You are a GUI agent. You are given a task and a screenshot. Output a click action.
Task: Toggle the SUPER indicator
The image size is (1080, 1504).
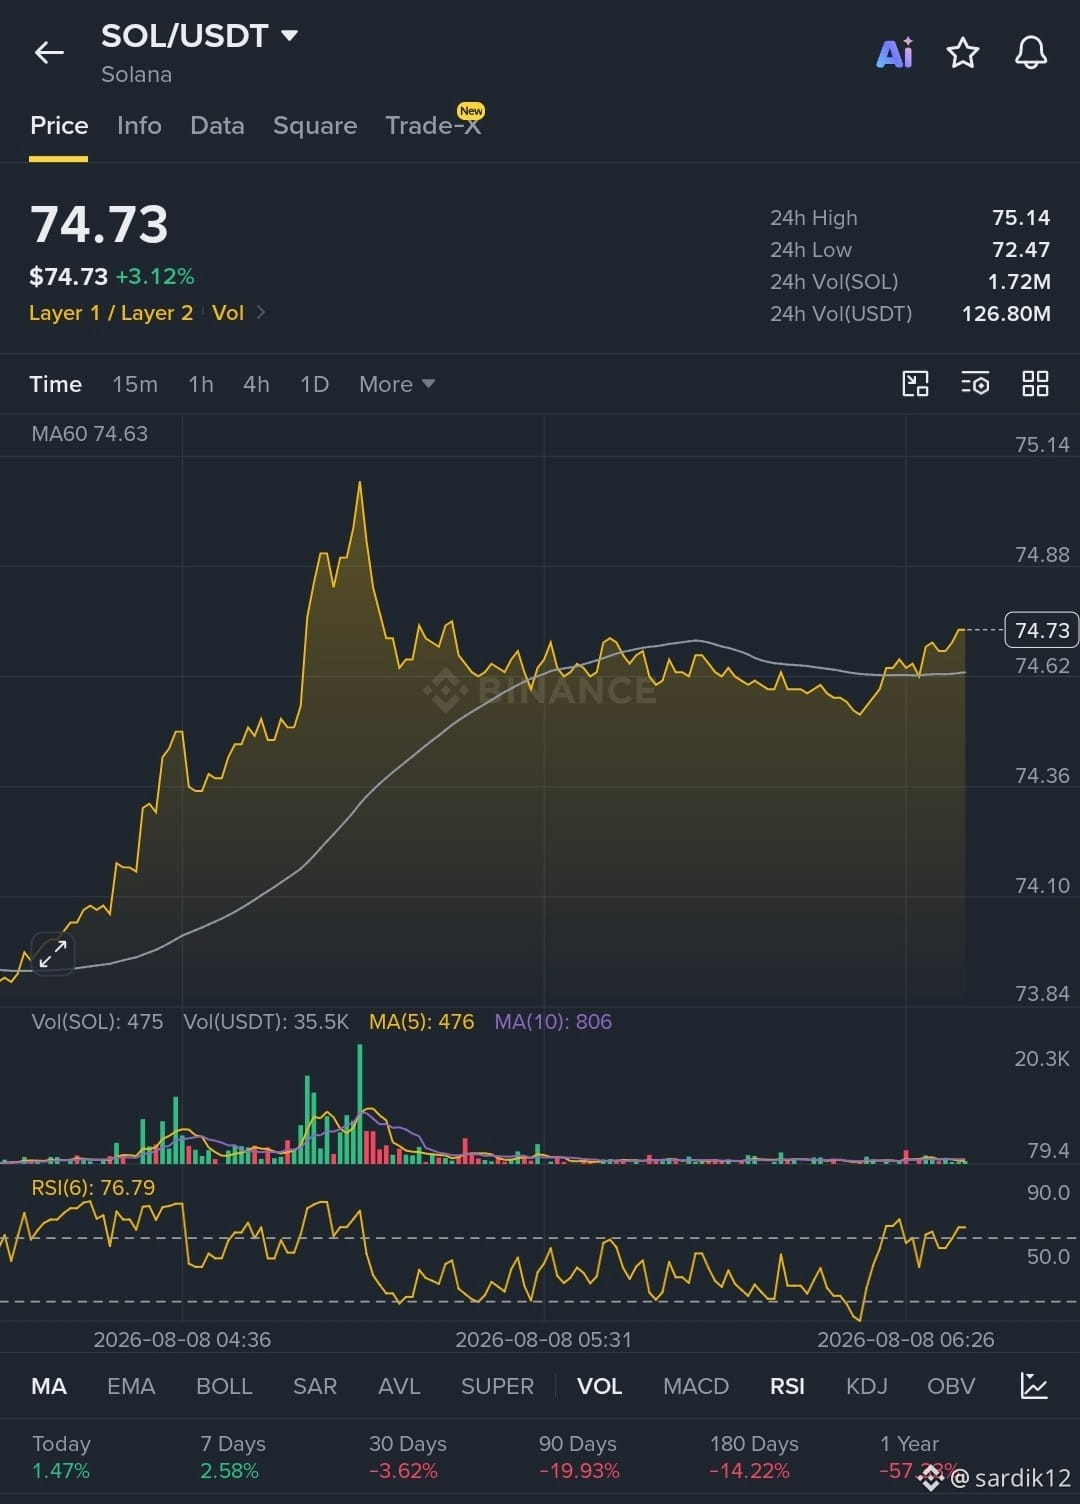click(497, 1386)
